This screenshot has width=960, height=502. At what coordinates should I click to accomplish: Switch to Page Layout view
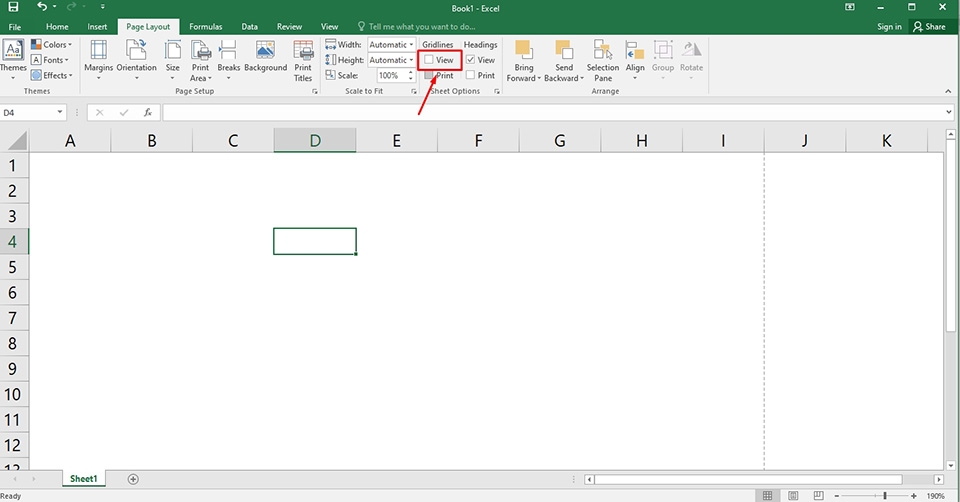[x=793, y=495]
